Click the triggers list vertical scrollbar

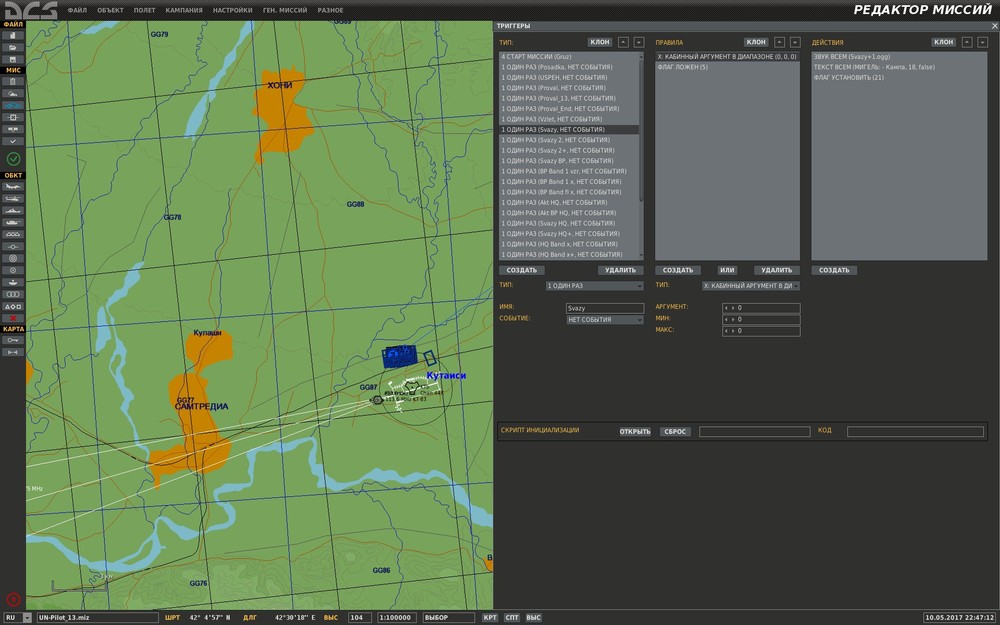641,130
